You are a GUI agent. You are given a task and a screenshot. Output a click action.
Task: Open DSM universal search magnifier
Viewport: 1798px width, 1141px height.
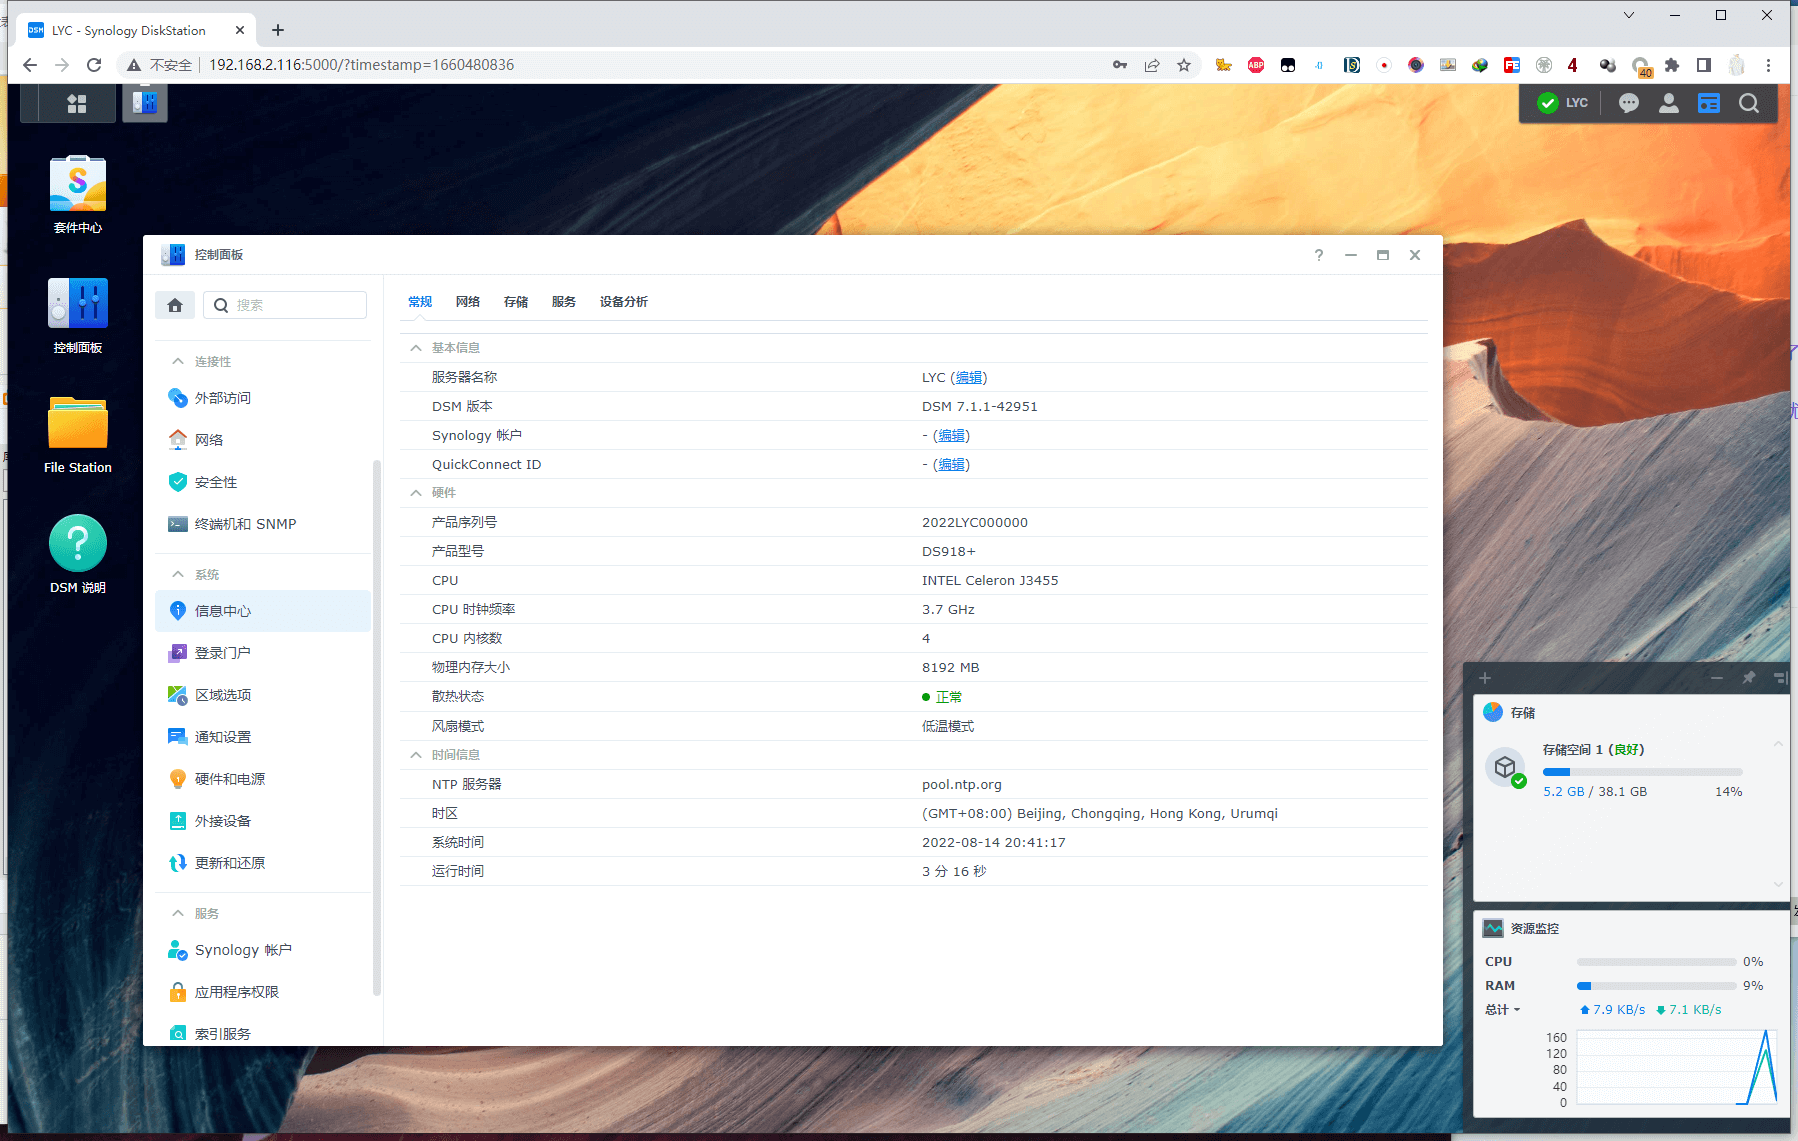[1749, 103]
